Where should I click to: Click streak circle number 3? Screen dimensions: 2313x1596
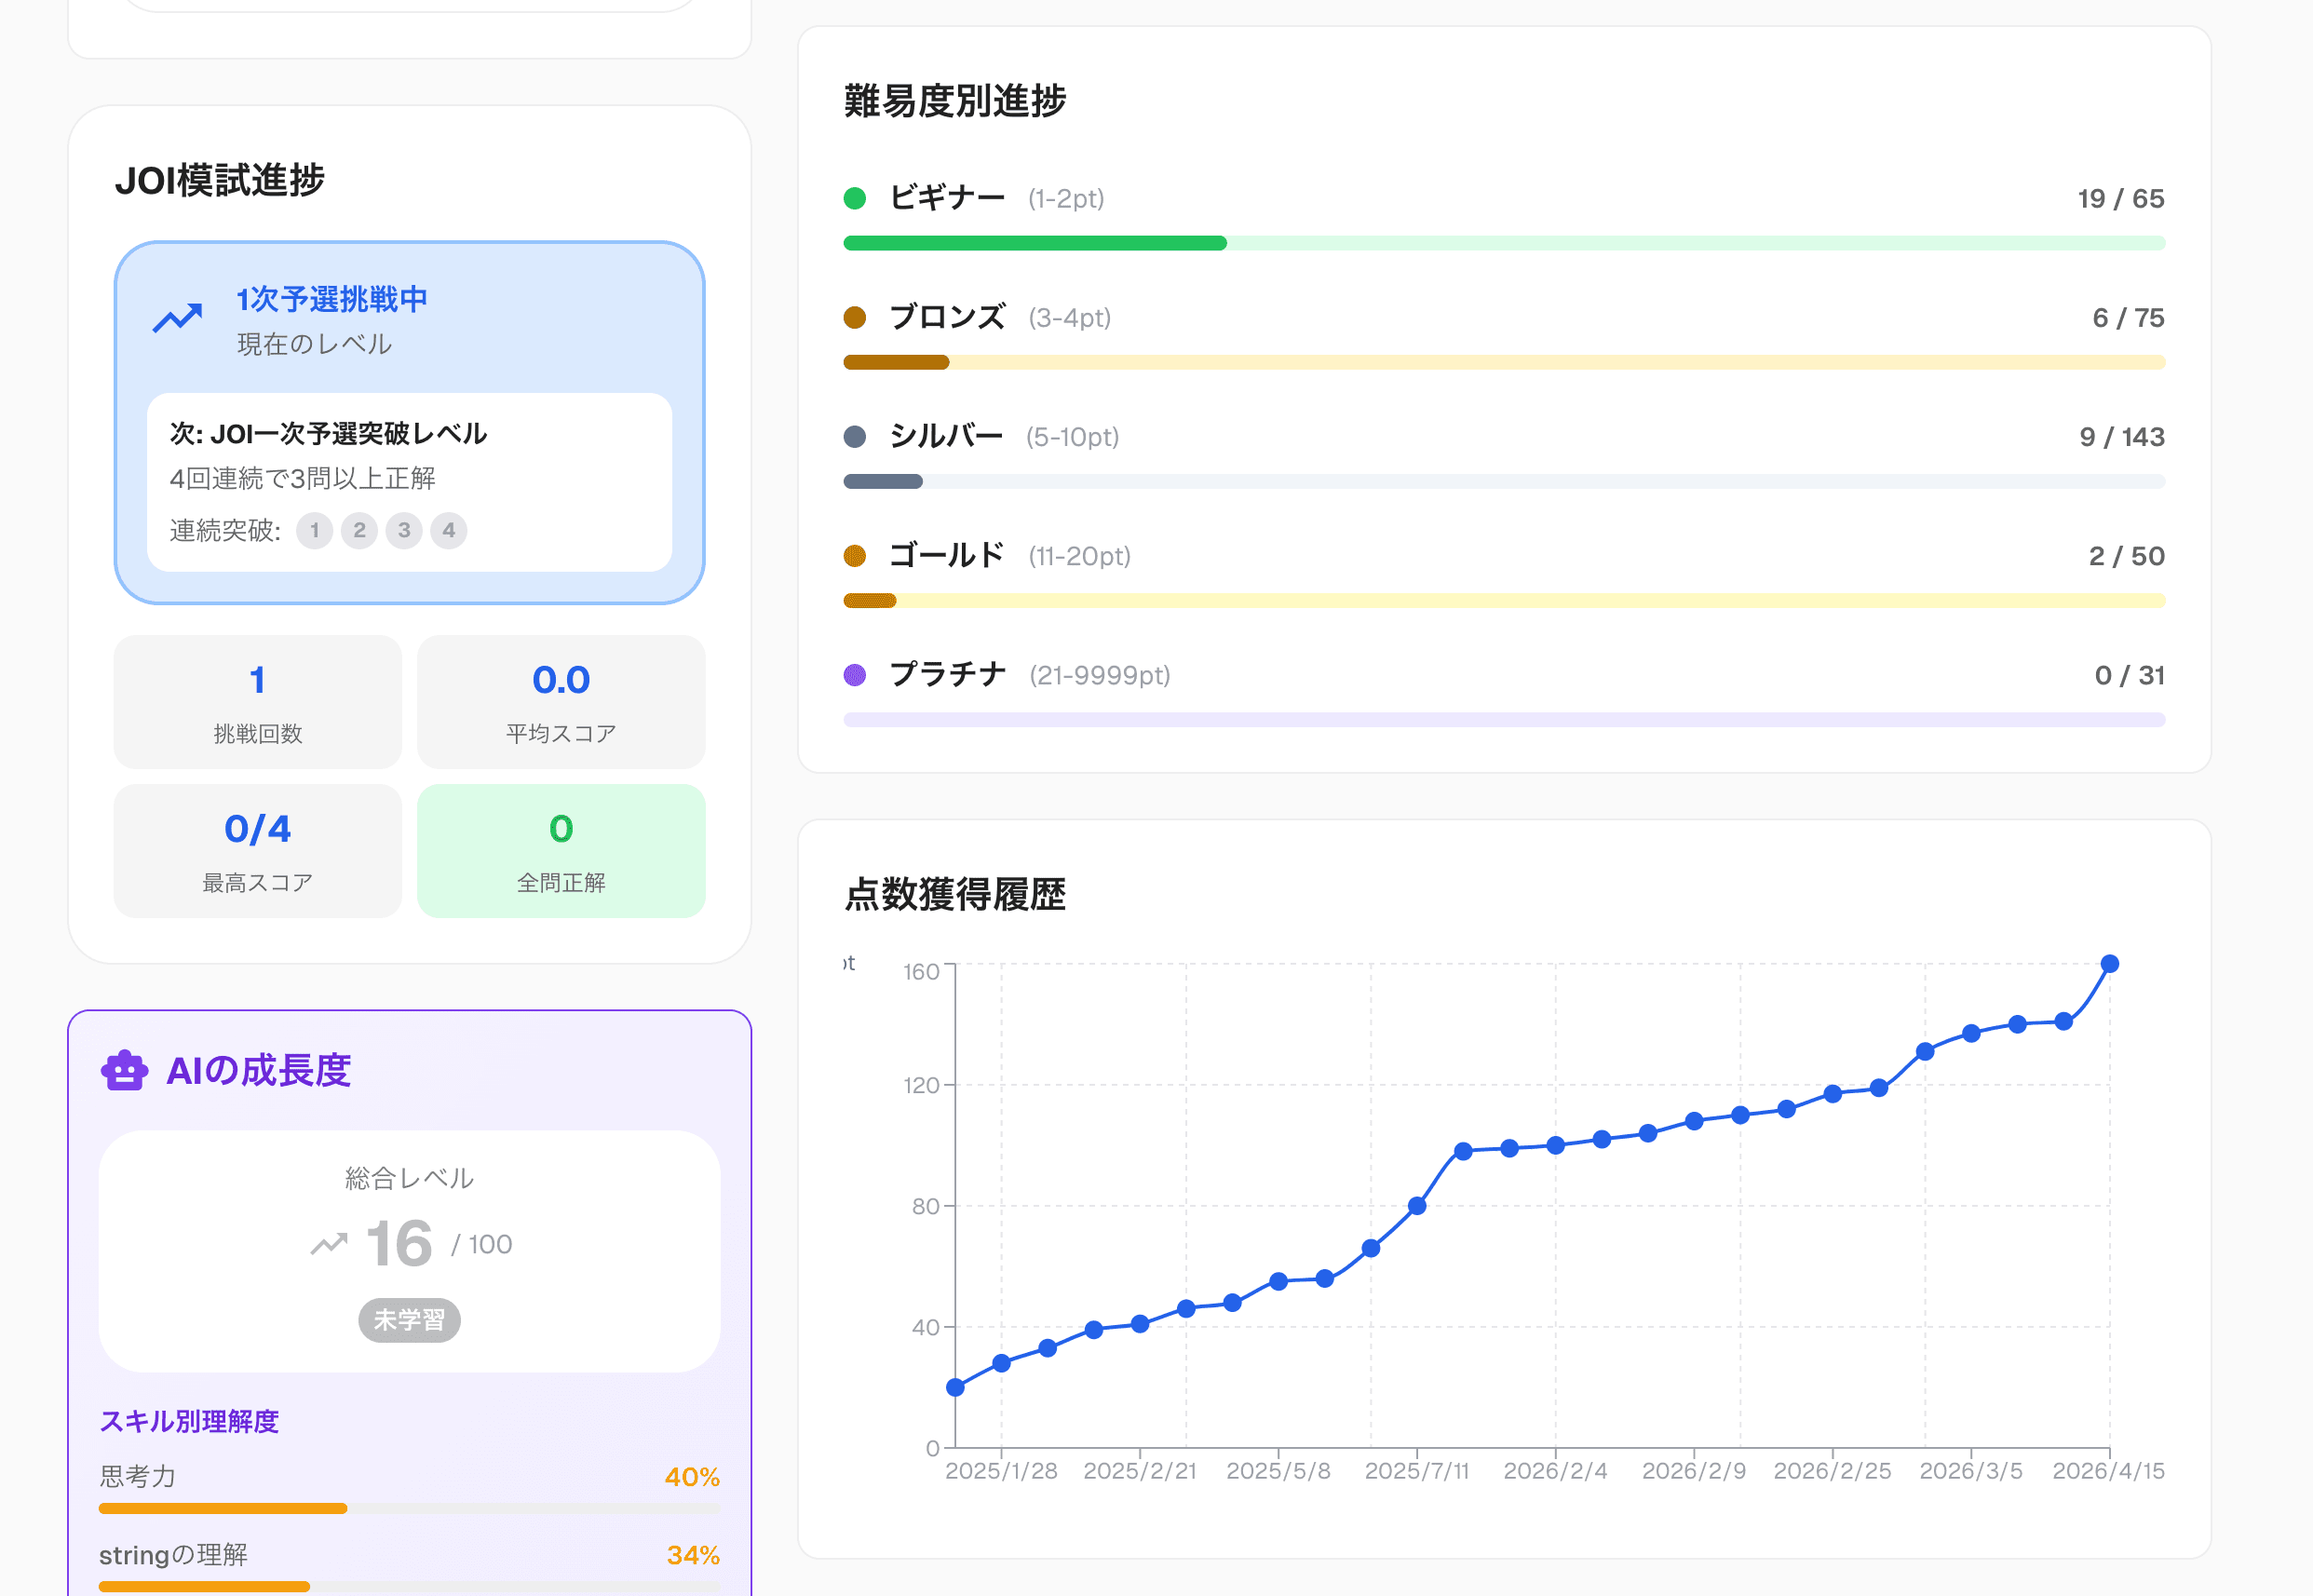click(x=404, y=530)
